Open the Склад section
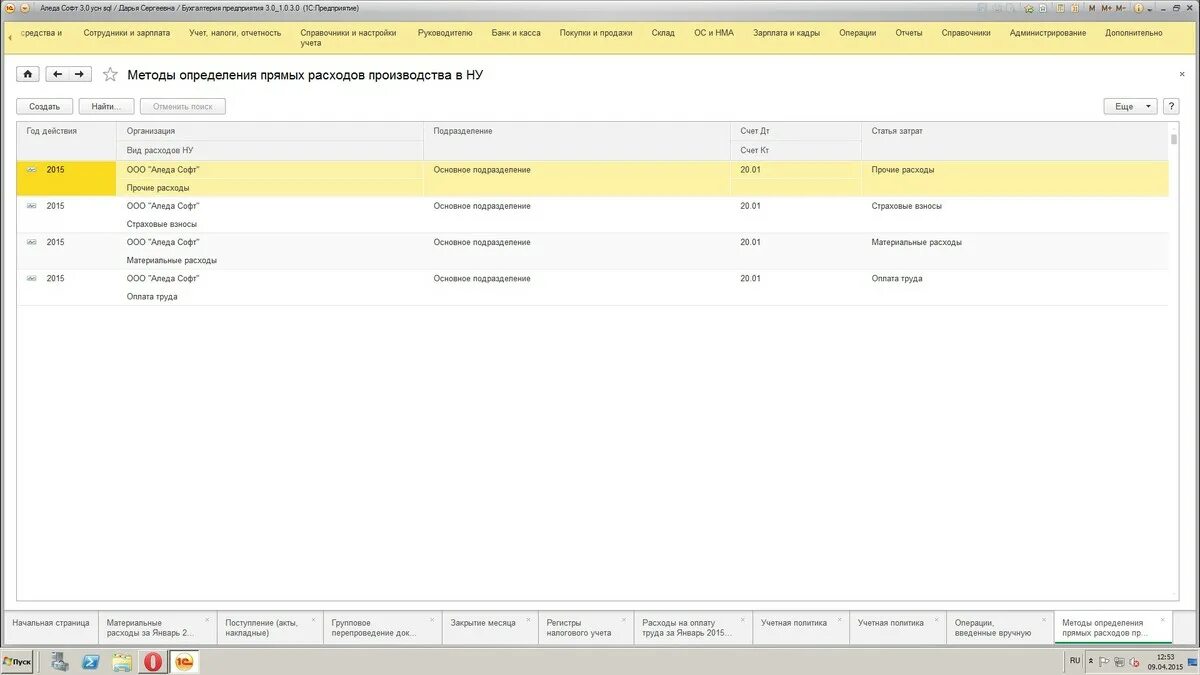 coord(663,33)
